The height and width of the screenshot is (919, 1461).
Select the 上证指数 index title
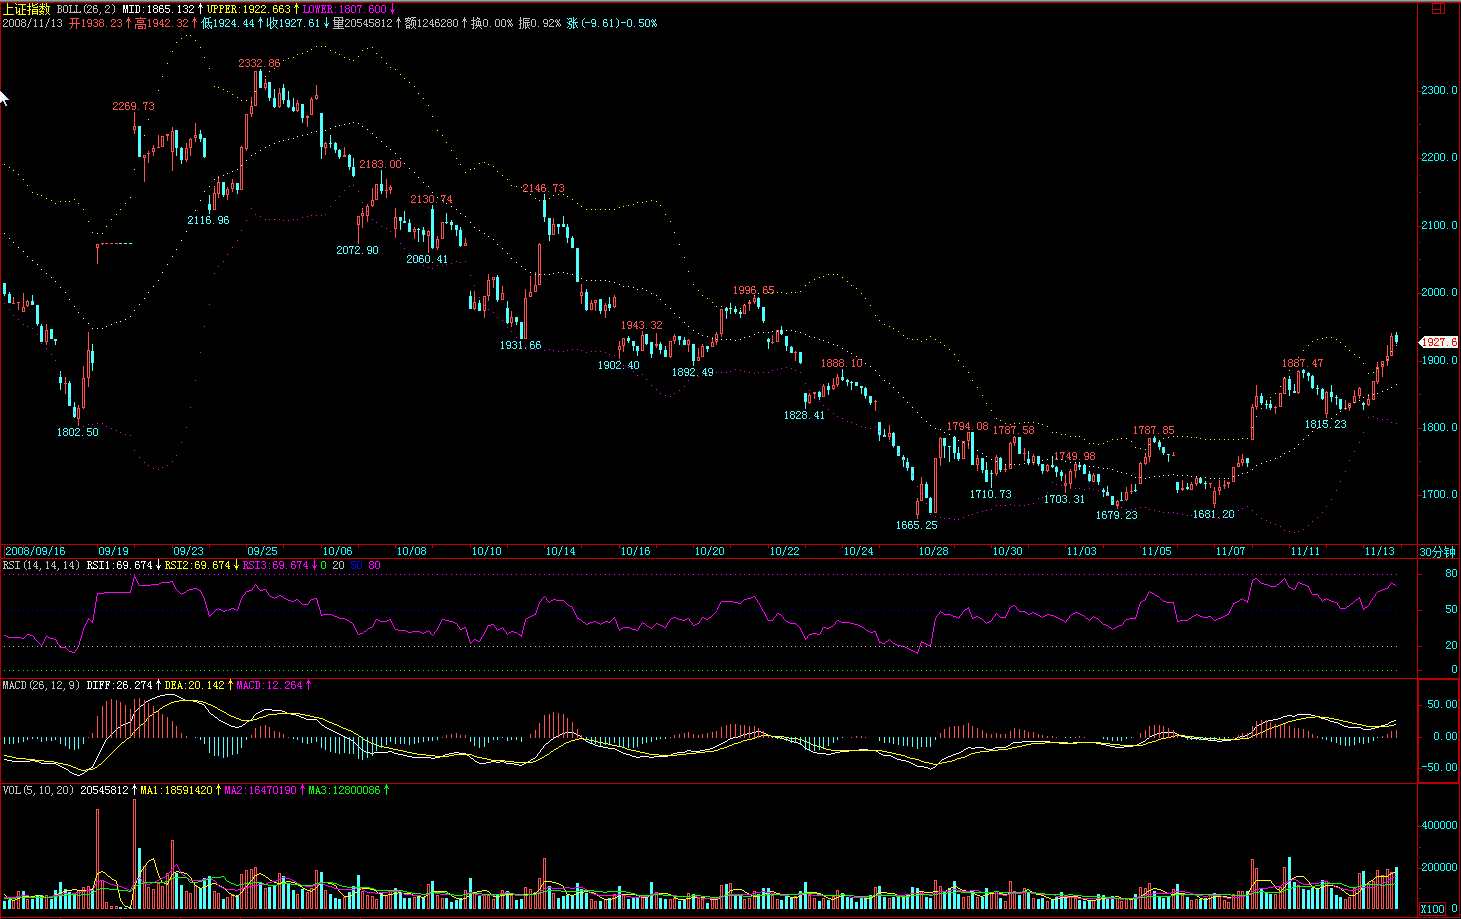pos(26,9)
